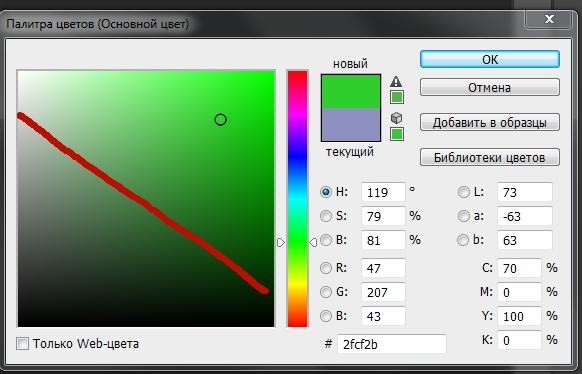Select the web-safe color swatch below cube
Screen dimensions: 582x374
pyautogui.click(x=397, y=134)
